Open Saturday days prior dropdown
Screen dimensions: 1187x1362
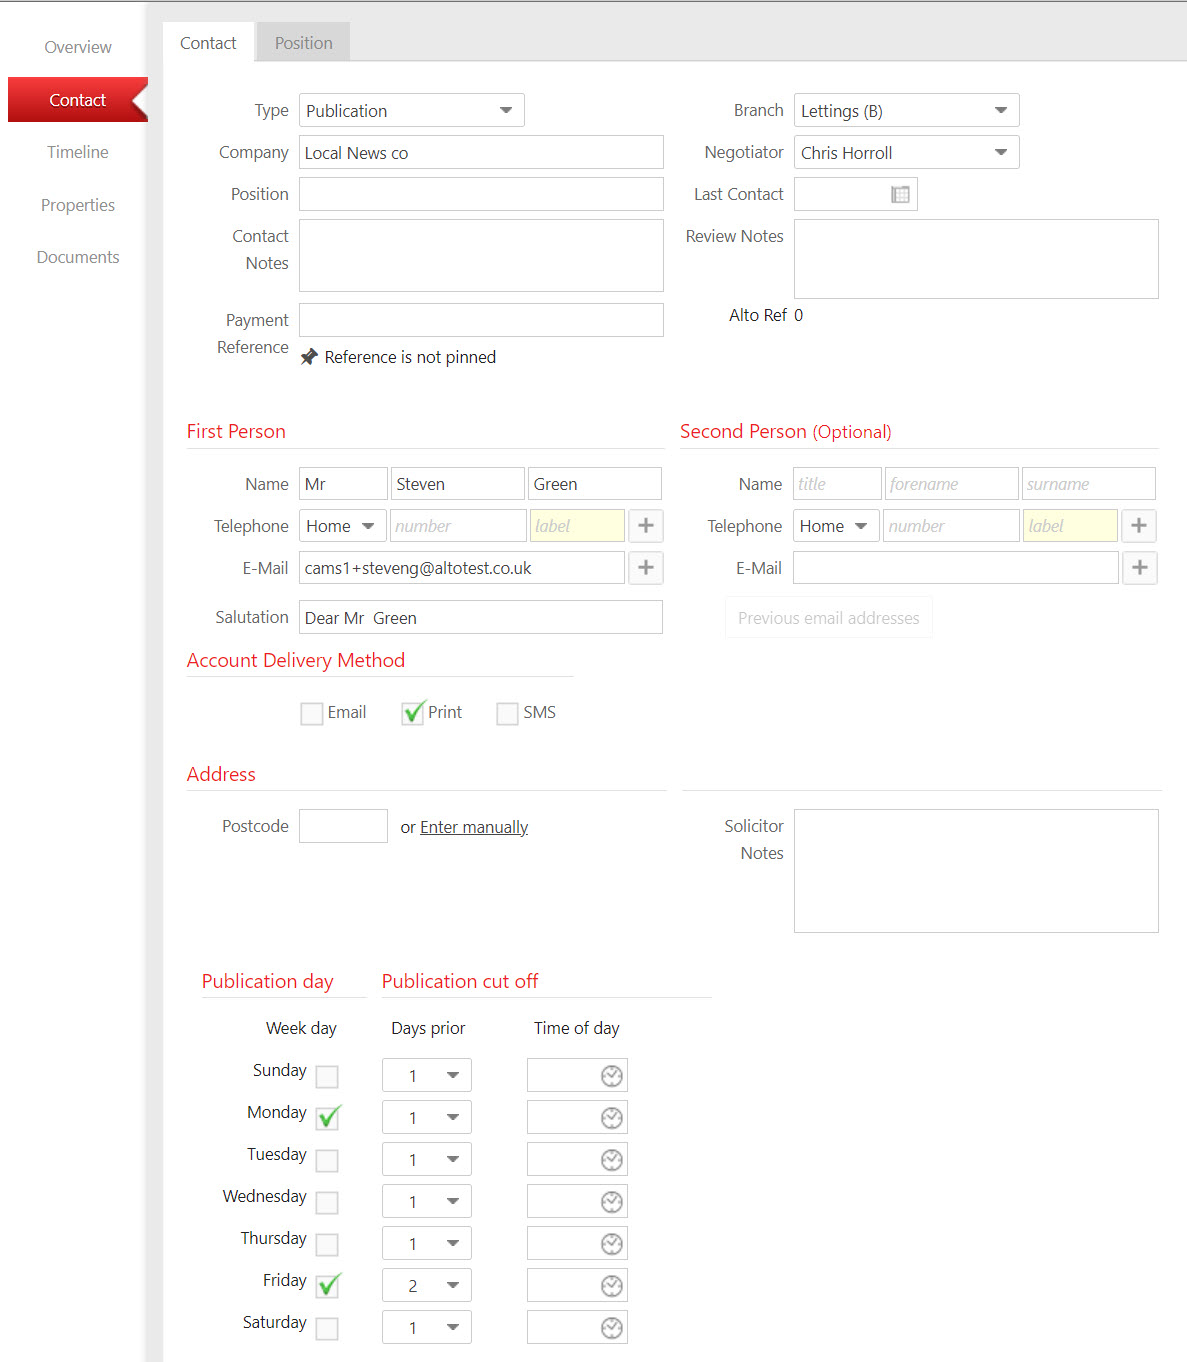coord(427,1328)
